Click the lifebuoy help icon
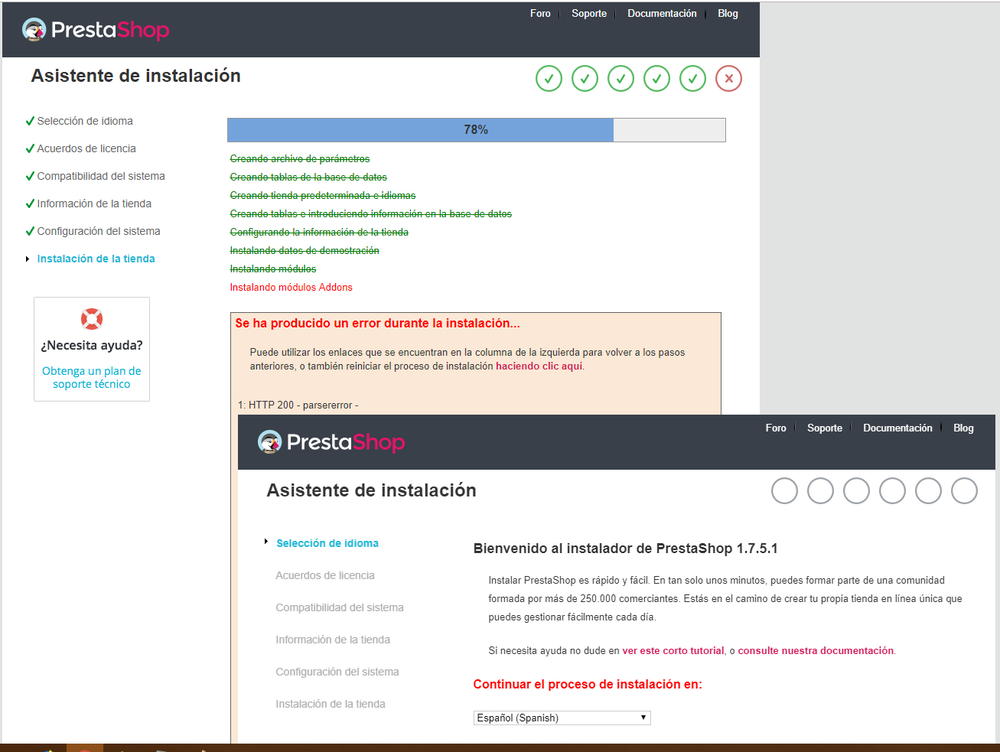Screen dimensions: 1000x752 [92, 319]
